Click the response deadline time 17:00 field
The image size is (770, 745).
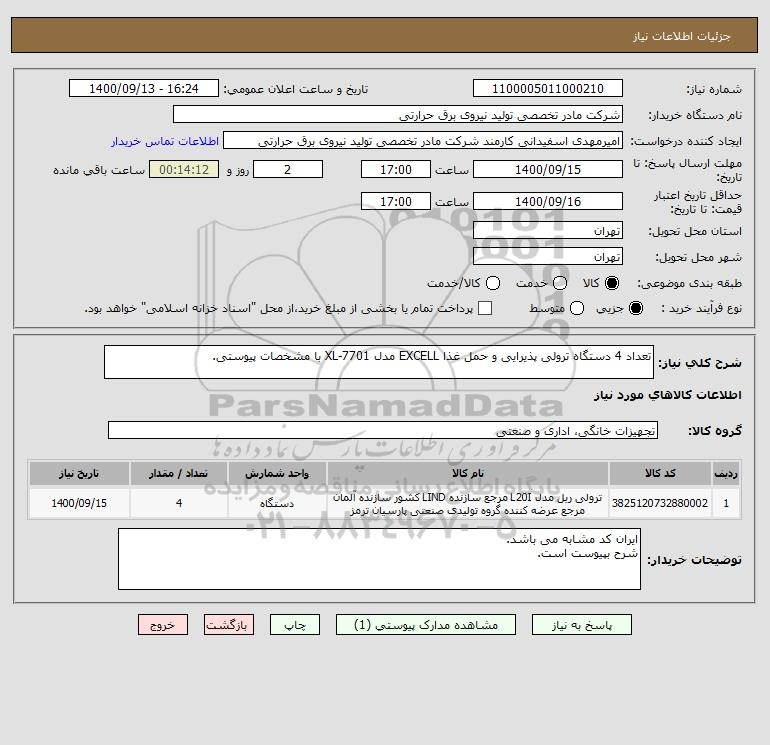click(x=396, y=169)
